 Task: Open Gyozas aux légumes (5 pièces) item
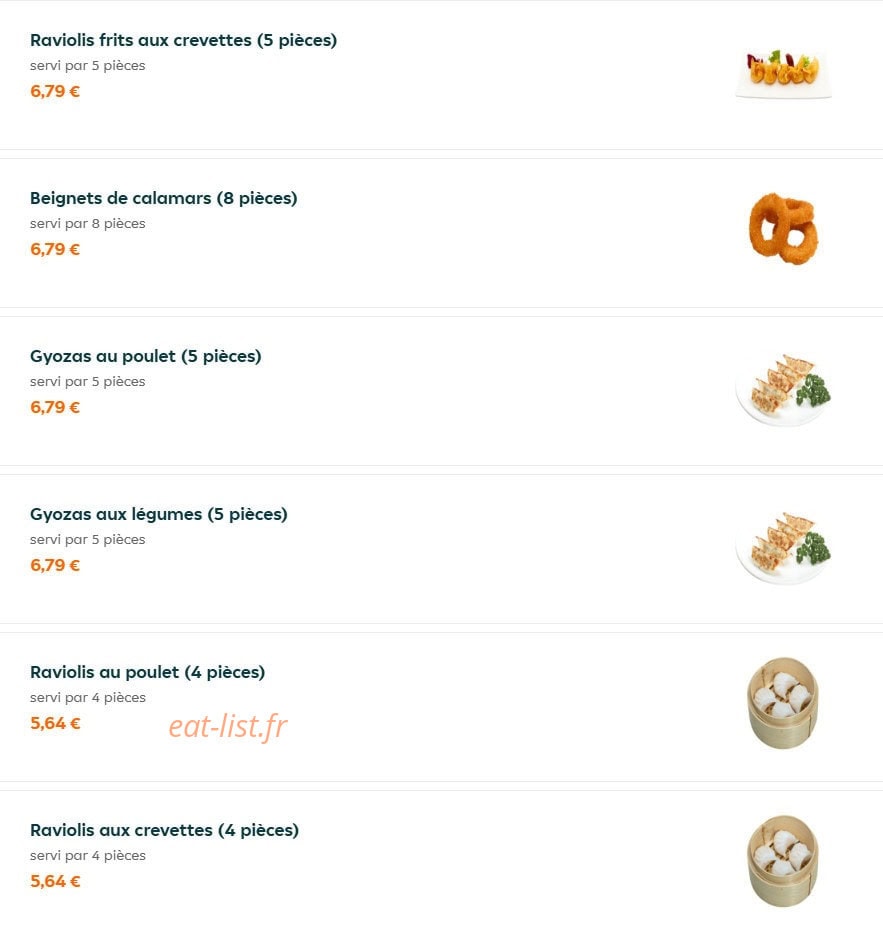pyautogui.click(x=159, y=514)
